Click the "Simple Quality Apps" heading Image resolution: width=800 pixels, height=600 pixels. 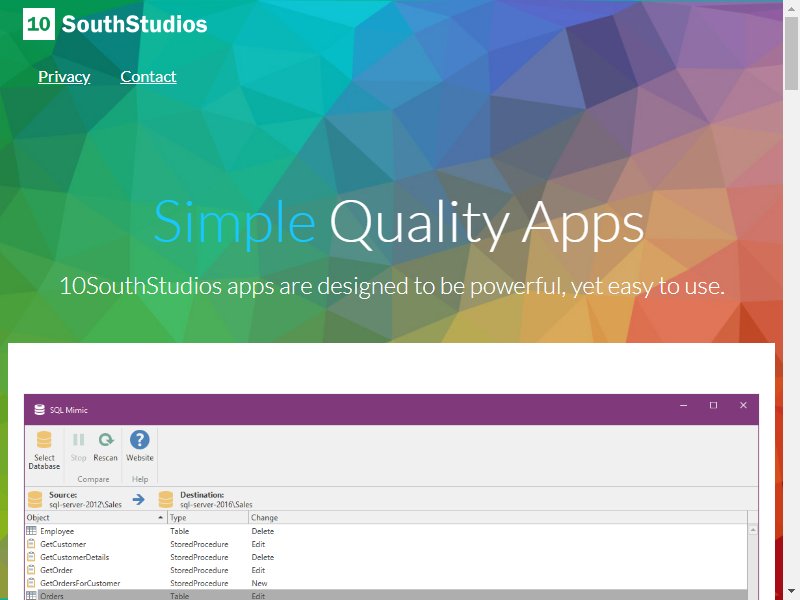[x=399, y=223]
